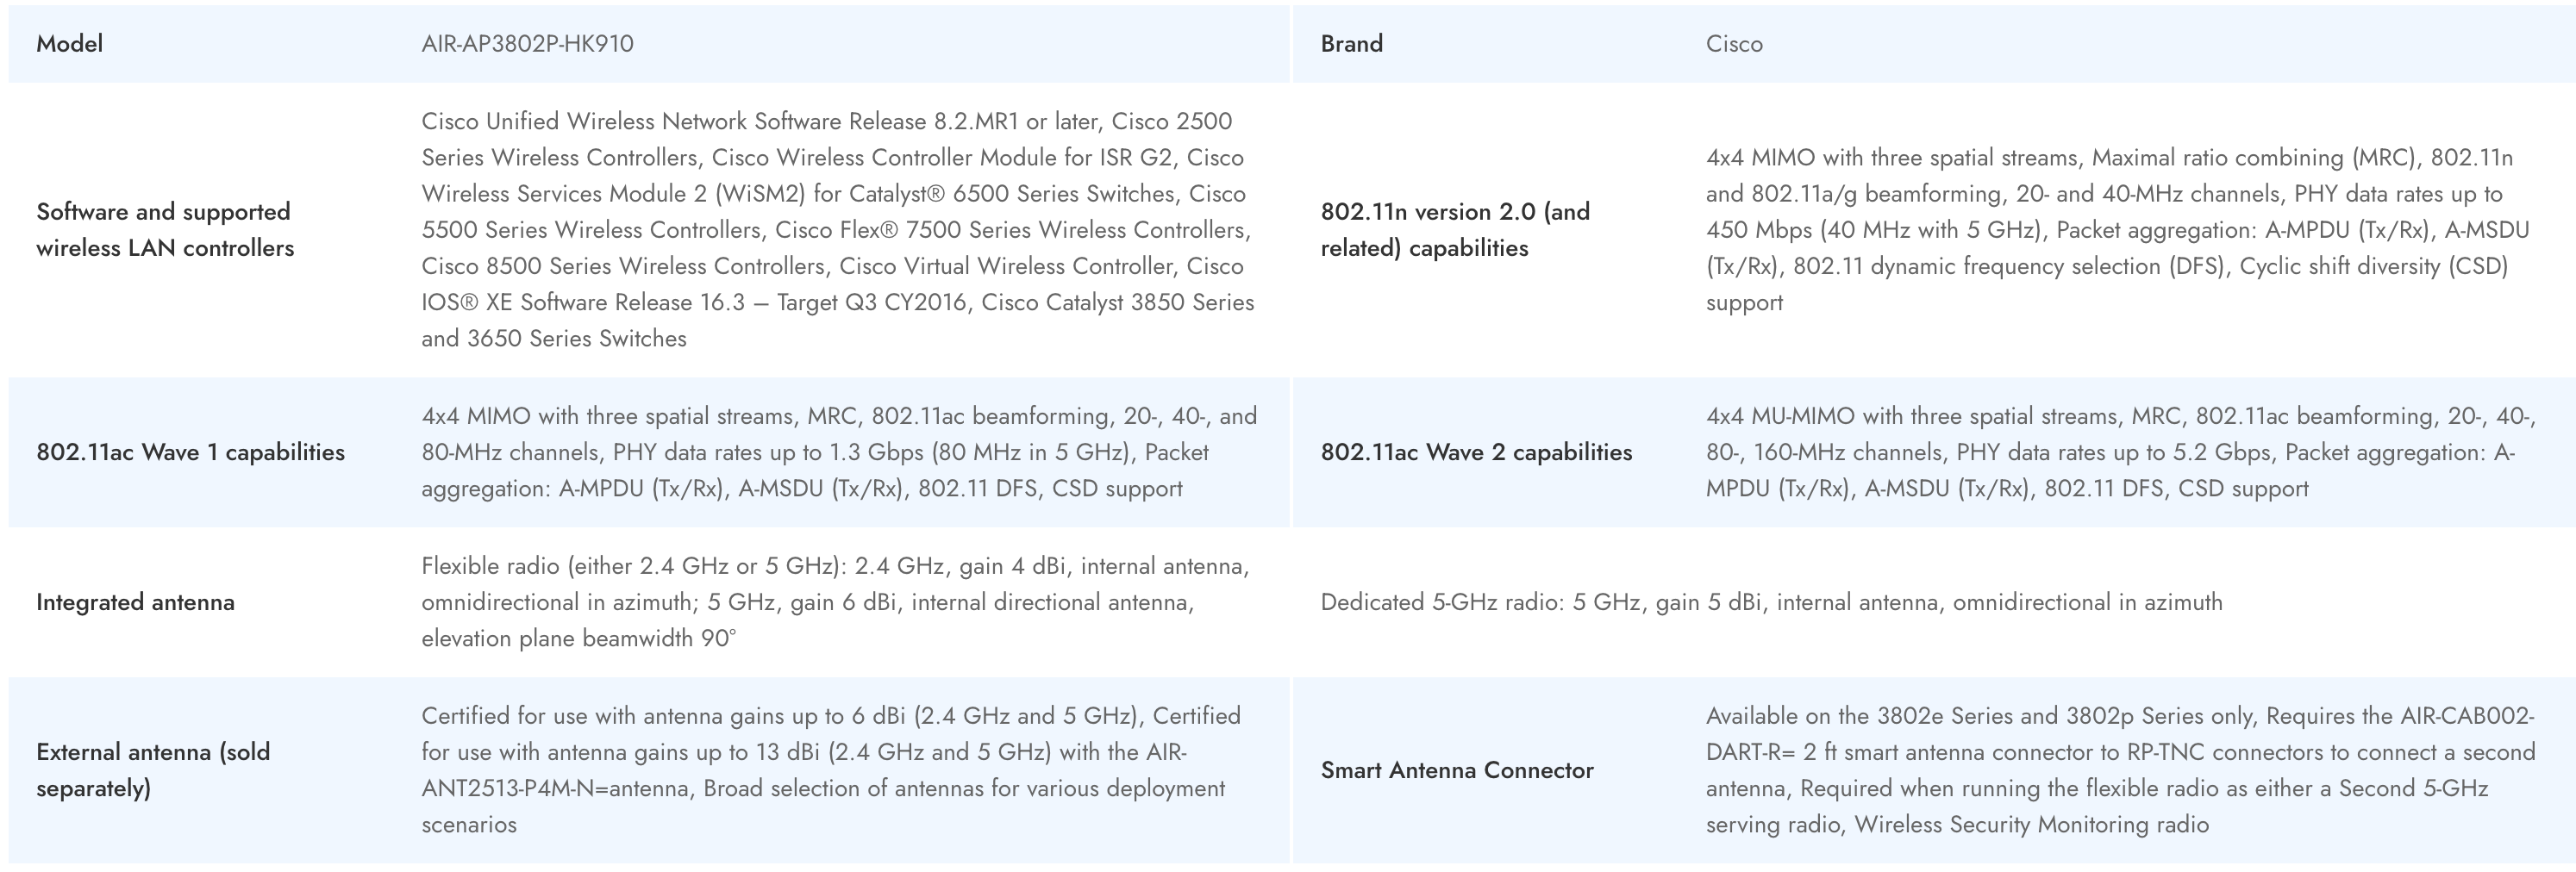Click the Cisco brand value
The image size is (2576, 872).
(x=1734, y=44)
